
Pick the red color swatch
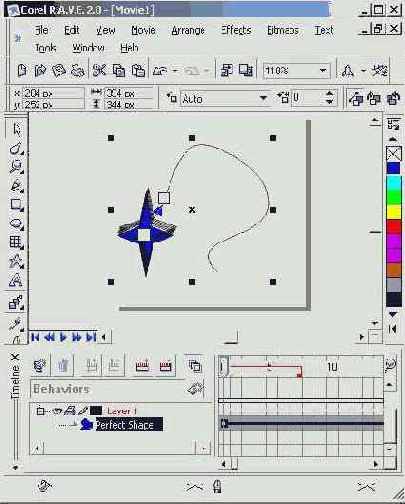click(394, 226)
